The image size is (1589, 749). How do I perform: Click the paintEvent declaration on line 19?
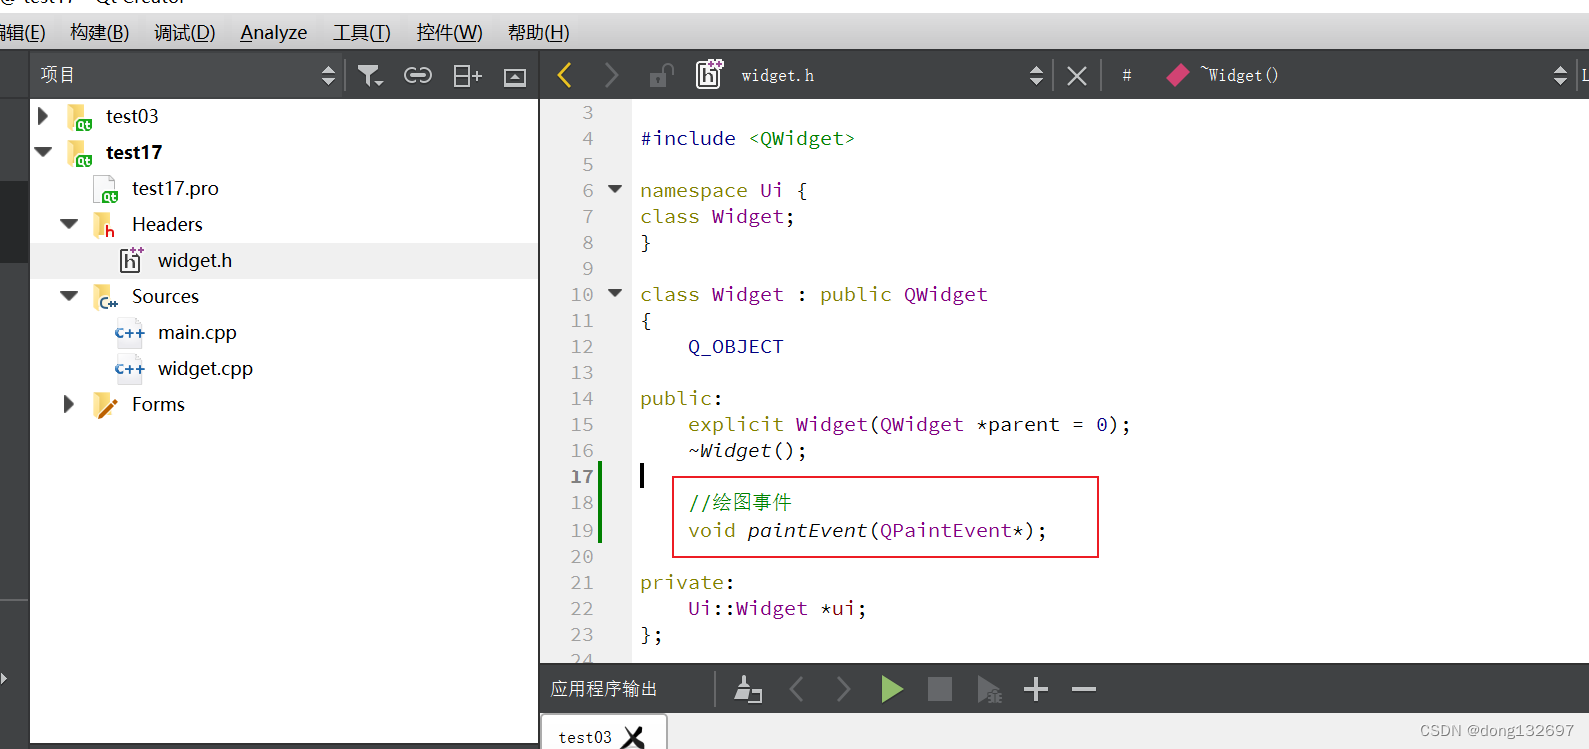(x=867, y=531)
